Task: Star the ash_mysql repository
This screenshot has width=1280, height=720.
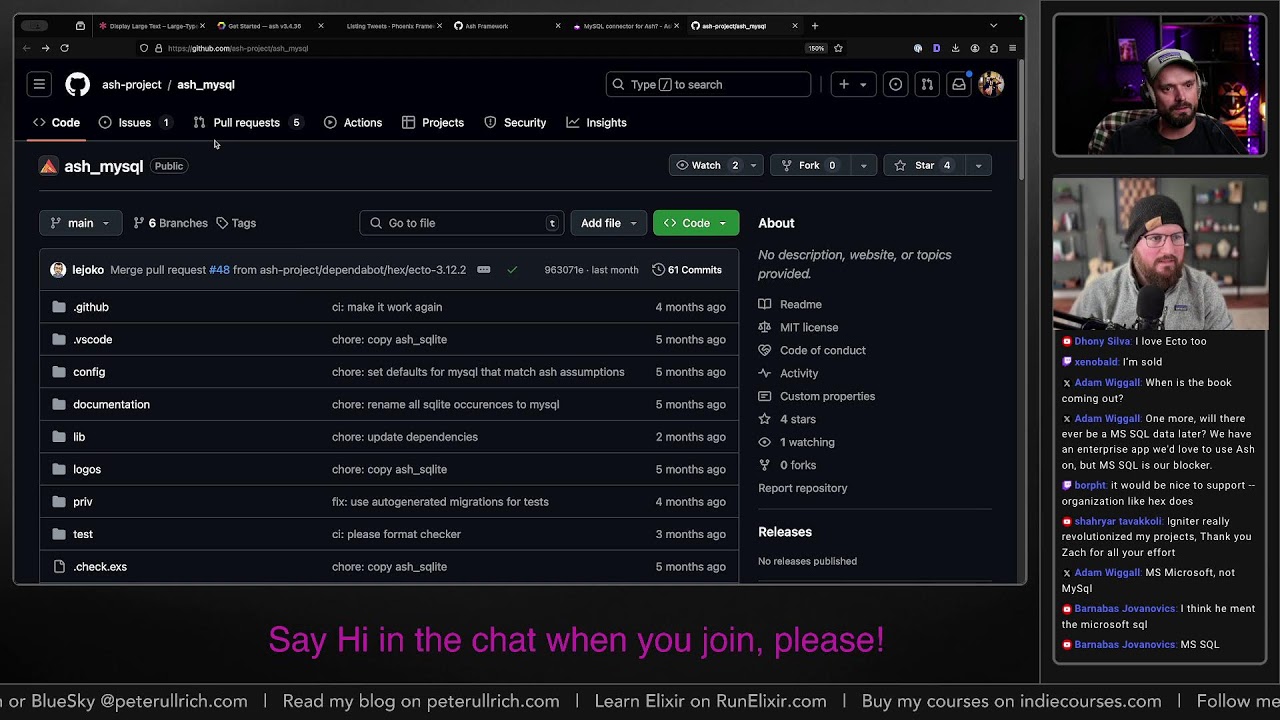Action: coord(925,166)
